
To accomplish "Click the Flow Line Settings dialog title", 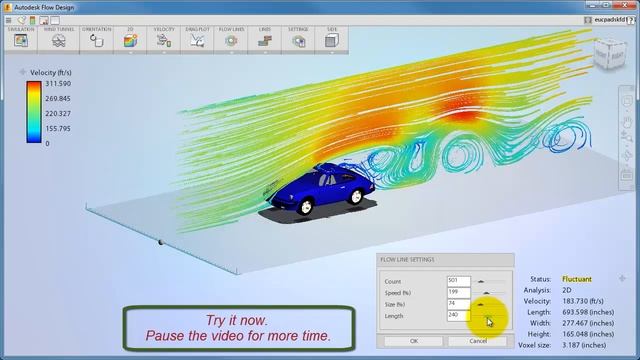I will [407, 260].
